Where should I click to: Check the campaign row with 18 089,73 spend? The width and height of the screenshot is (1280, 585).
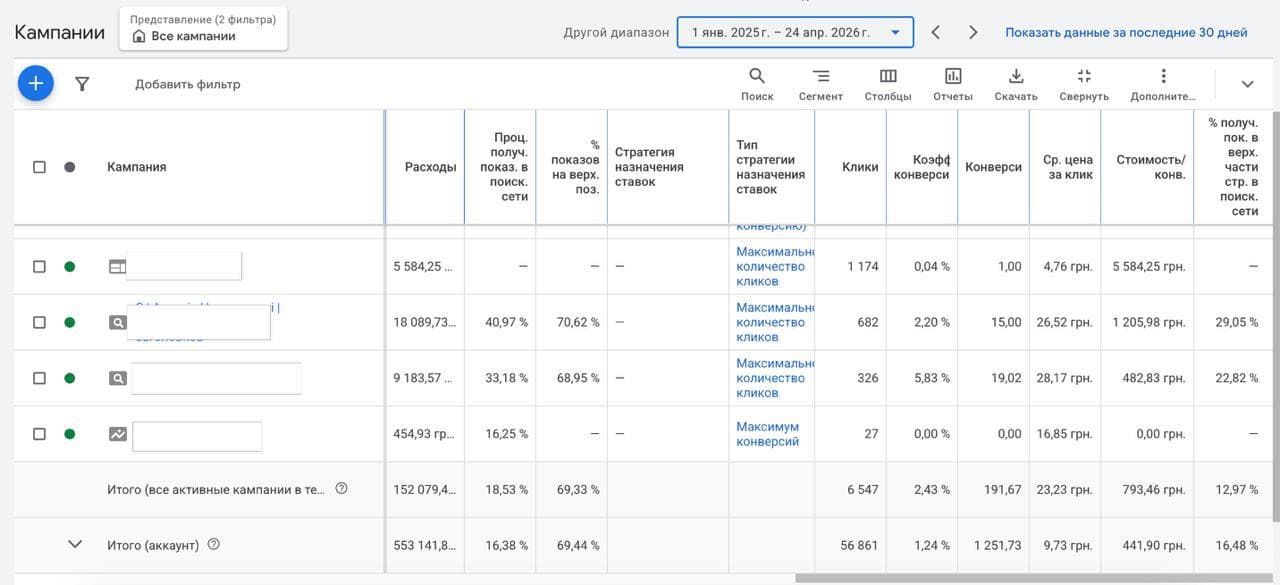tap(39, 322)
